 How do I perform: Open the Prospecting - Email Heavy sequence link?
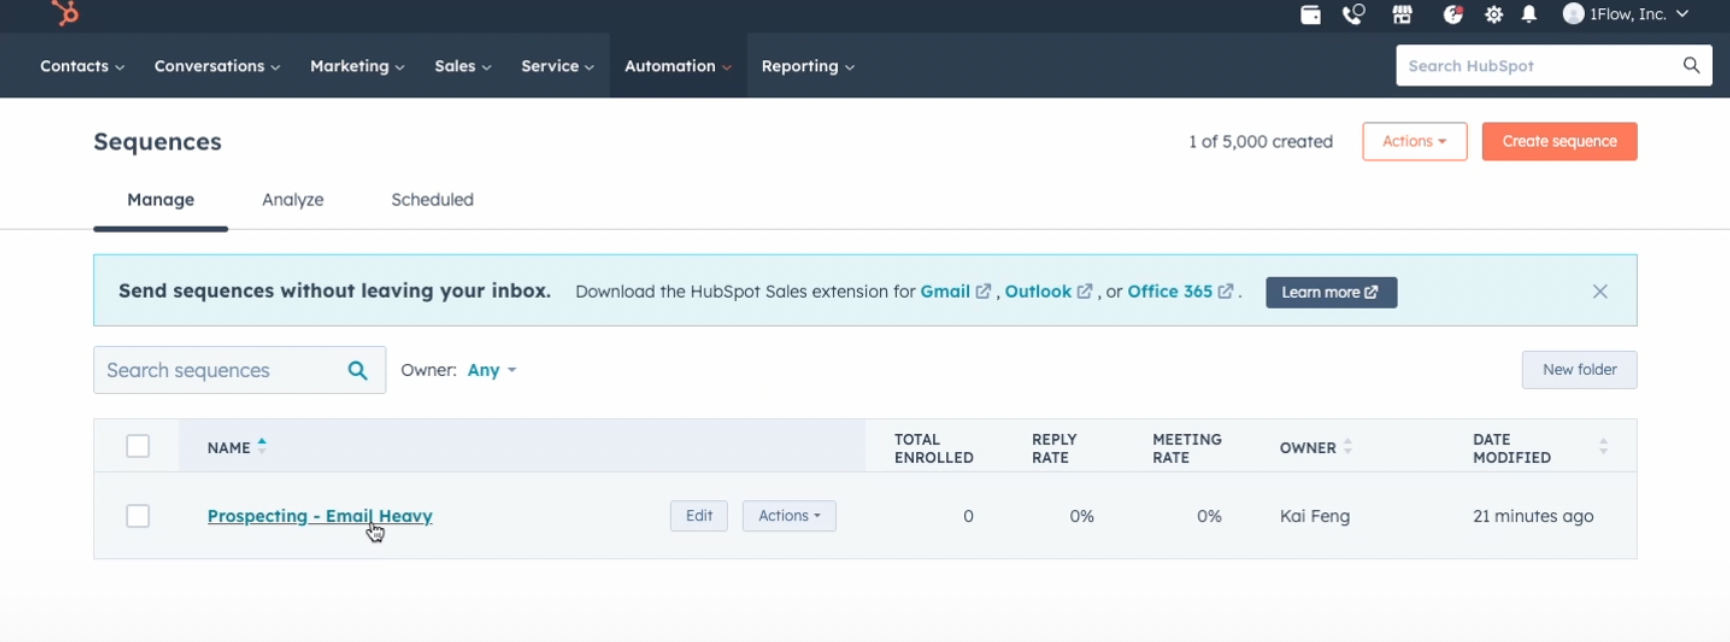[x=320, y=516]
